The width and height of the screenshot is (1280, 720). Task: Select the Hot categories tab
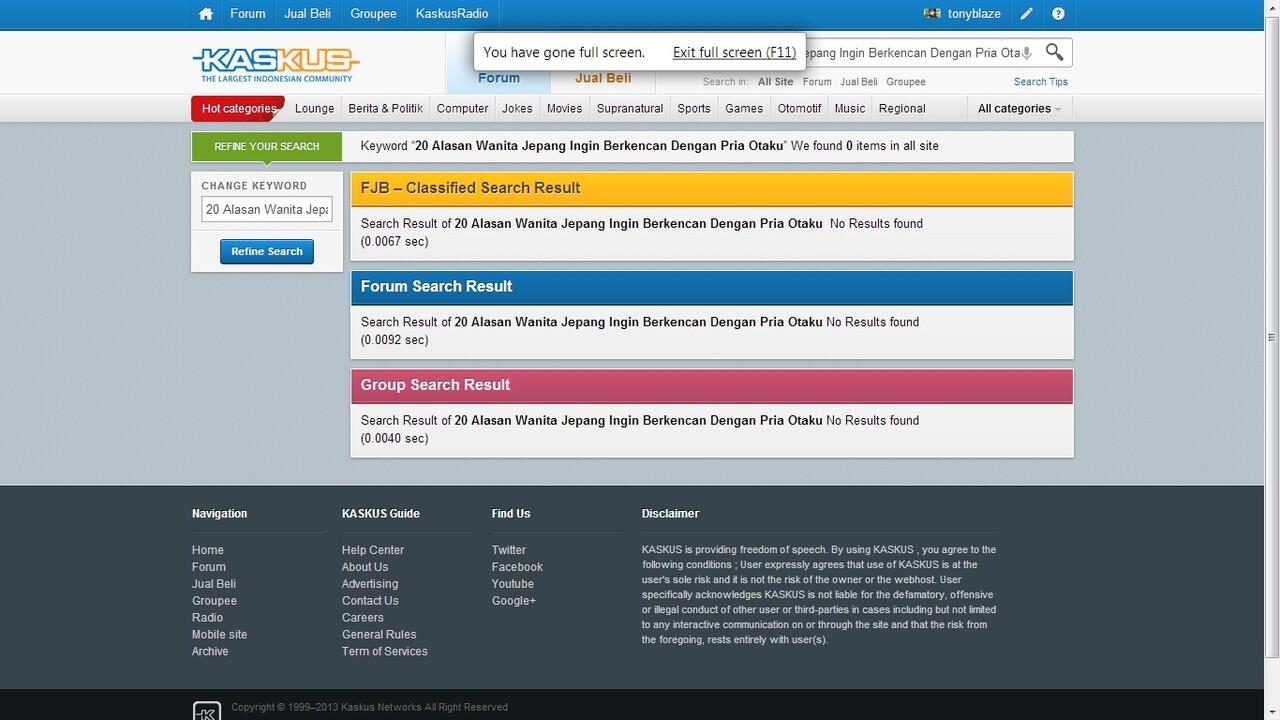[238, 108]
